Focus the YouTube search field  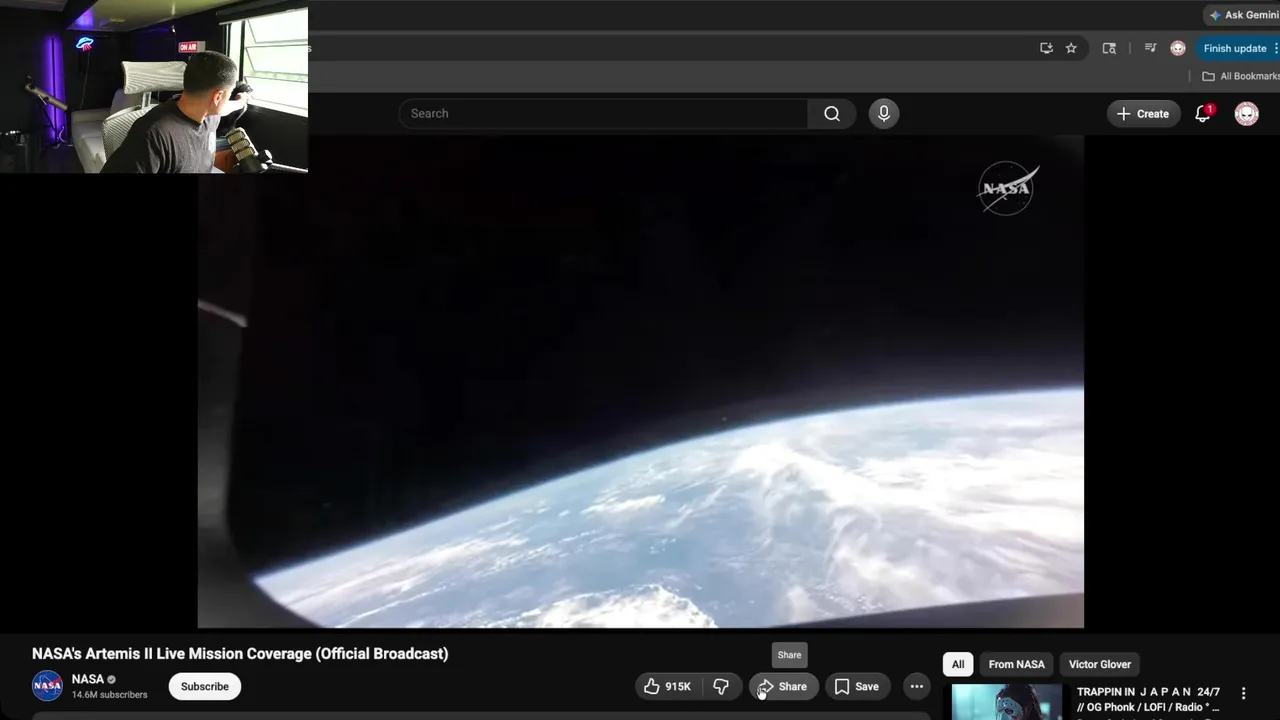(x=603, y=114)
